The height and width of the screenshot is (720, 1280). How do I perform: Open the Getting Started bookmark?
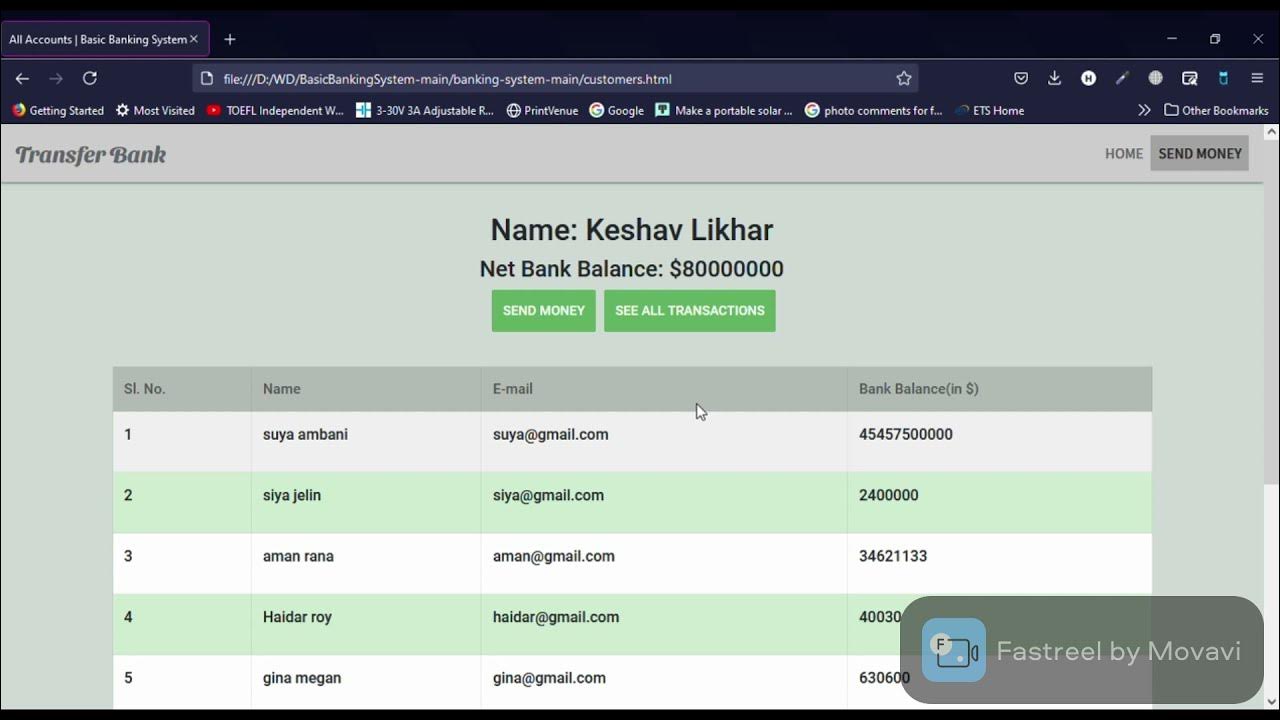58,110
